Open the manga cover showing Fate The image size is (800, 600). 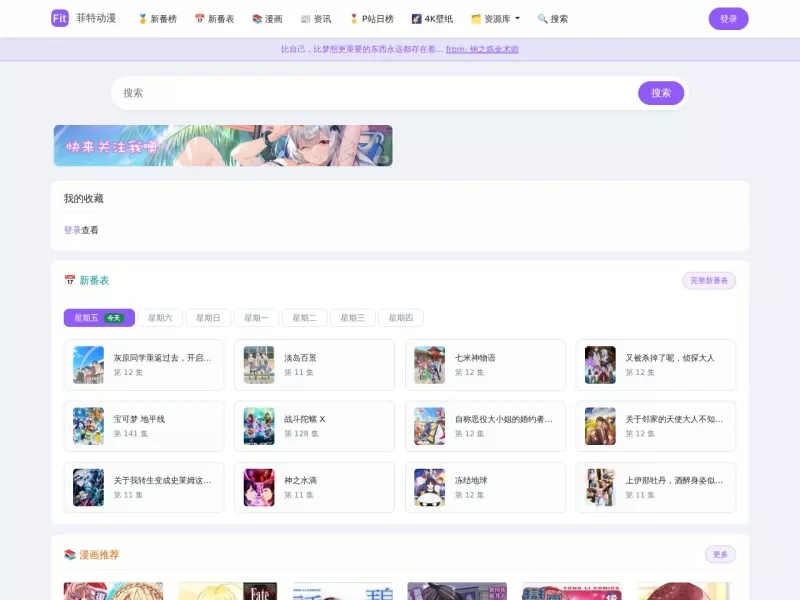pyautogui.click(x=228, y=591)
